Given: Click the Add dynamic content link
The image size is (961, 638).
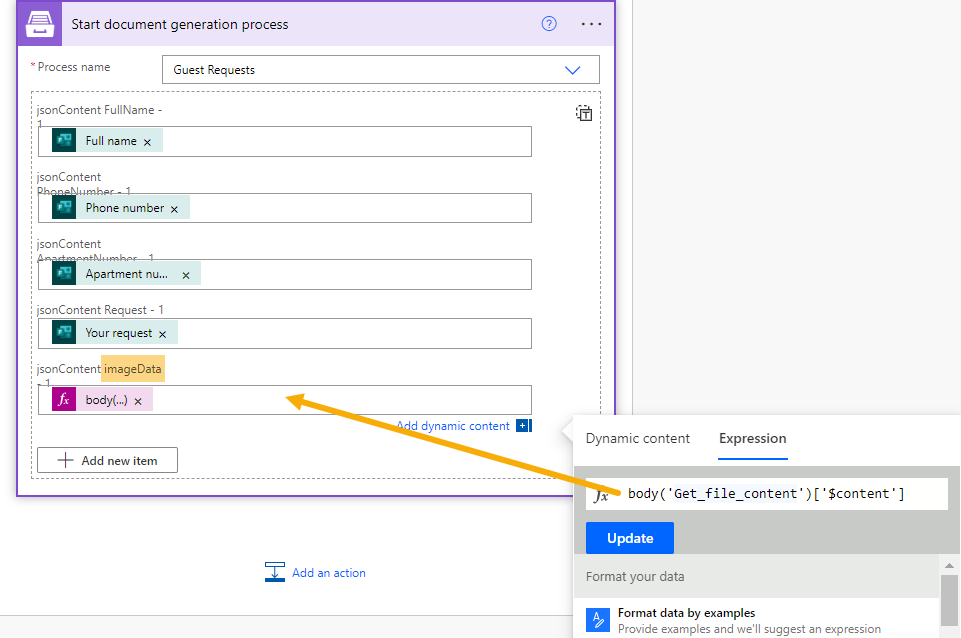Looking at the screenshot, I should click(453, 426).
